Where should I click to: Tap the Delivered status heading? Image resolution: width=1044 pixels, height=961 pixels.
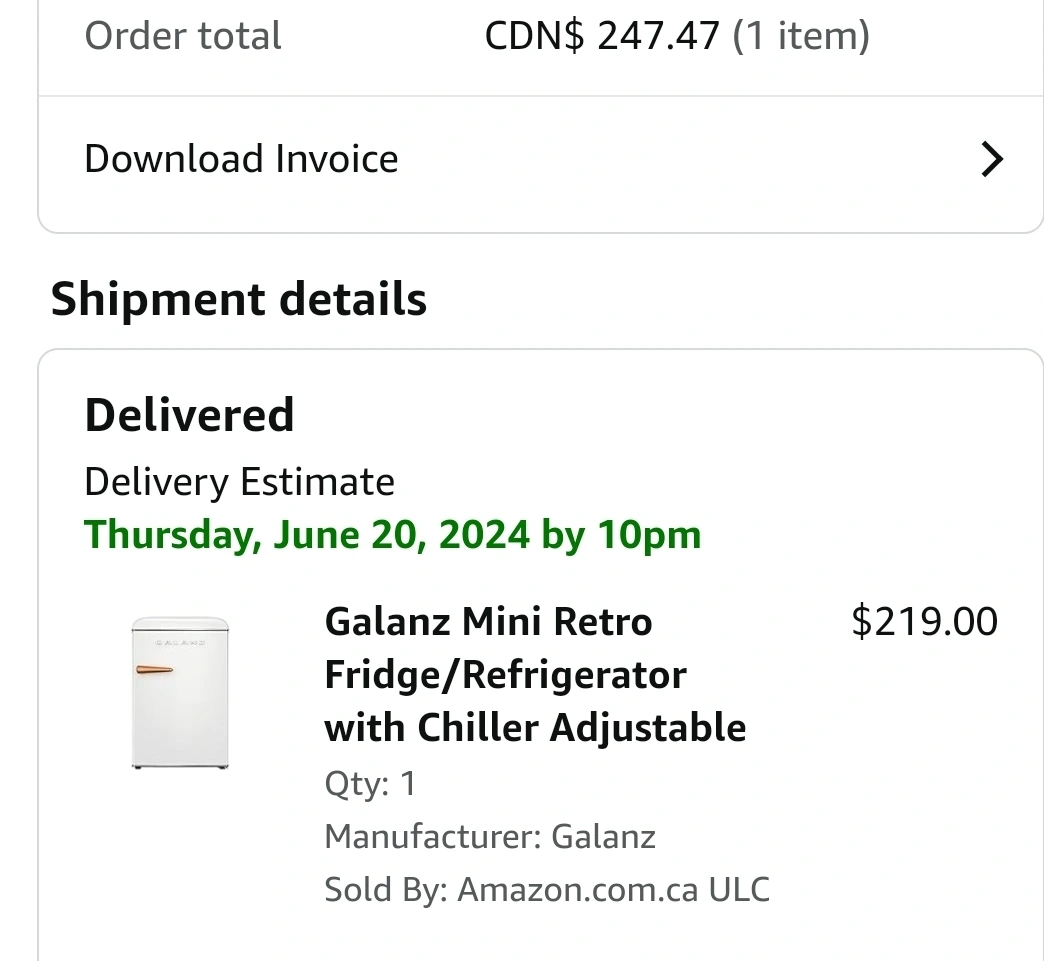tap(189, 415)
